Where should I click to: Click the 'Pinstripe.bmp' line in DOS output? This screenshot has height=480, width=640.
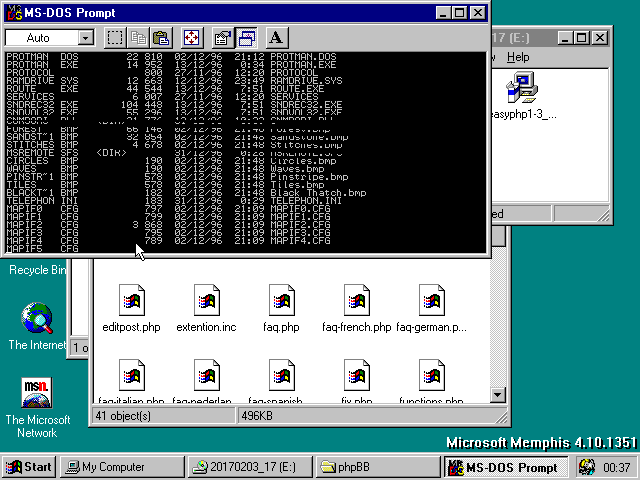pyautogui.click(x=177, y=177)
